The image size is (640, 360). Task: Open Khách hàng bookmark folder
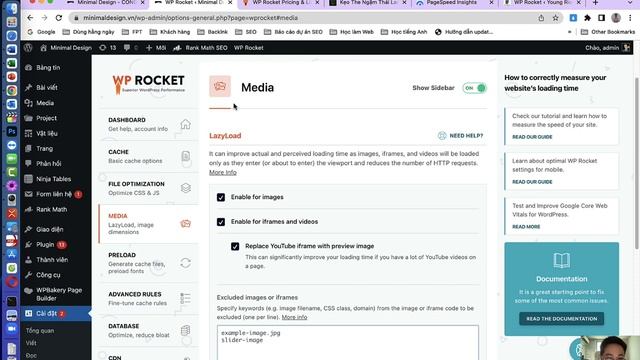pyautogui.click(x=170, y=32)
